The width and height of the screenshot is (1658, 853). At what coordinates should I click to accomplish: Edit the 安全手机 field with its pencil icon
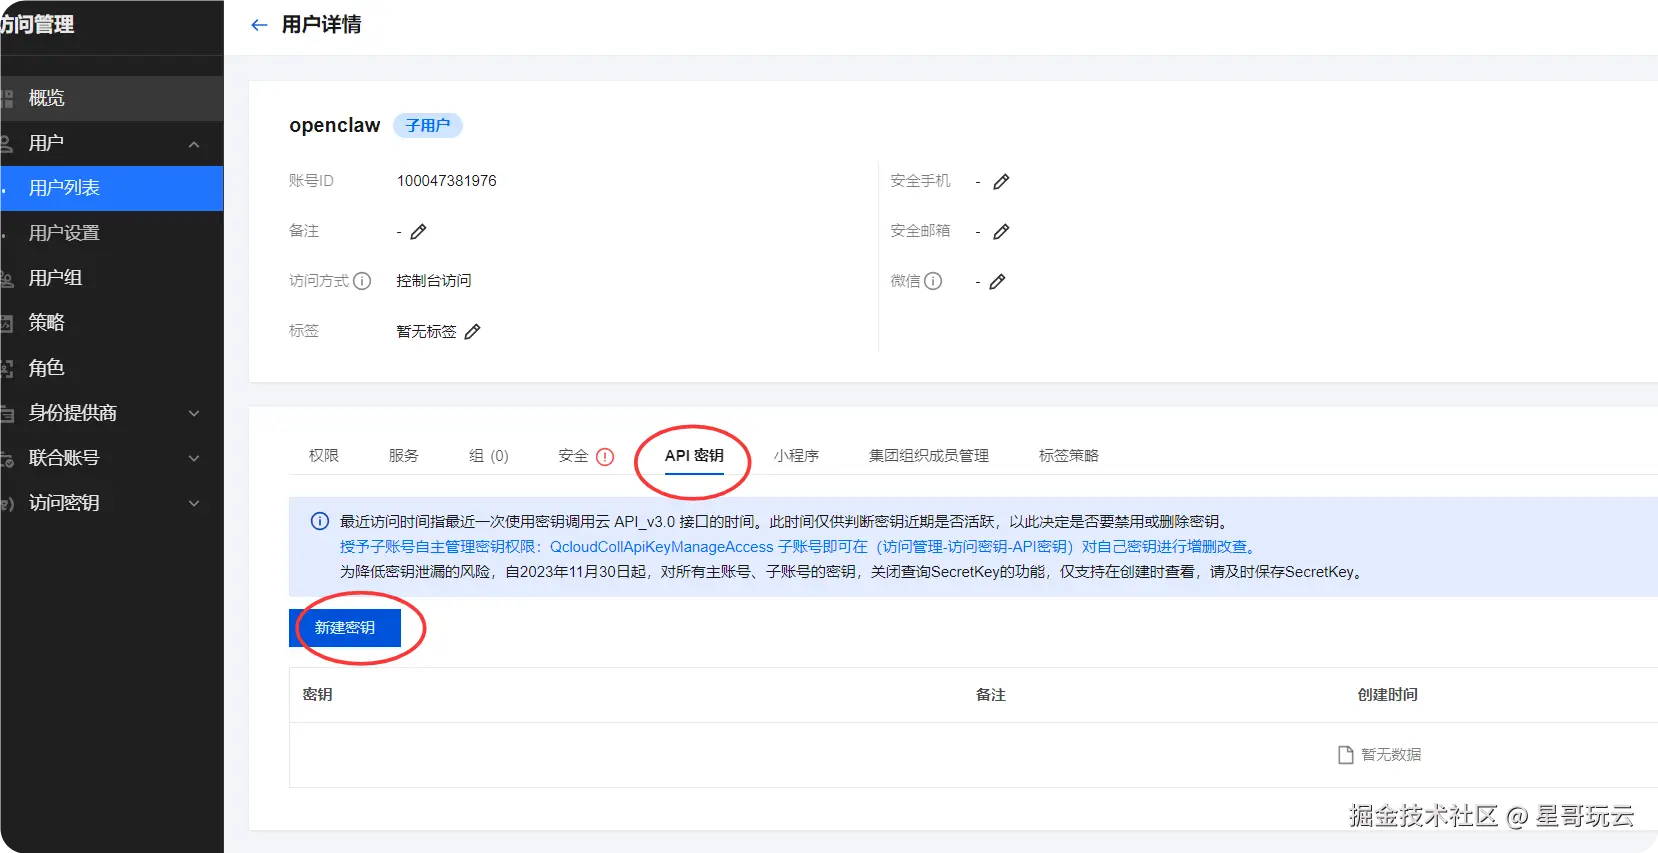1001,182
